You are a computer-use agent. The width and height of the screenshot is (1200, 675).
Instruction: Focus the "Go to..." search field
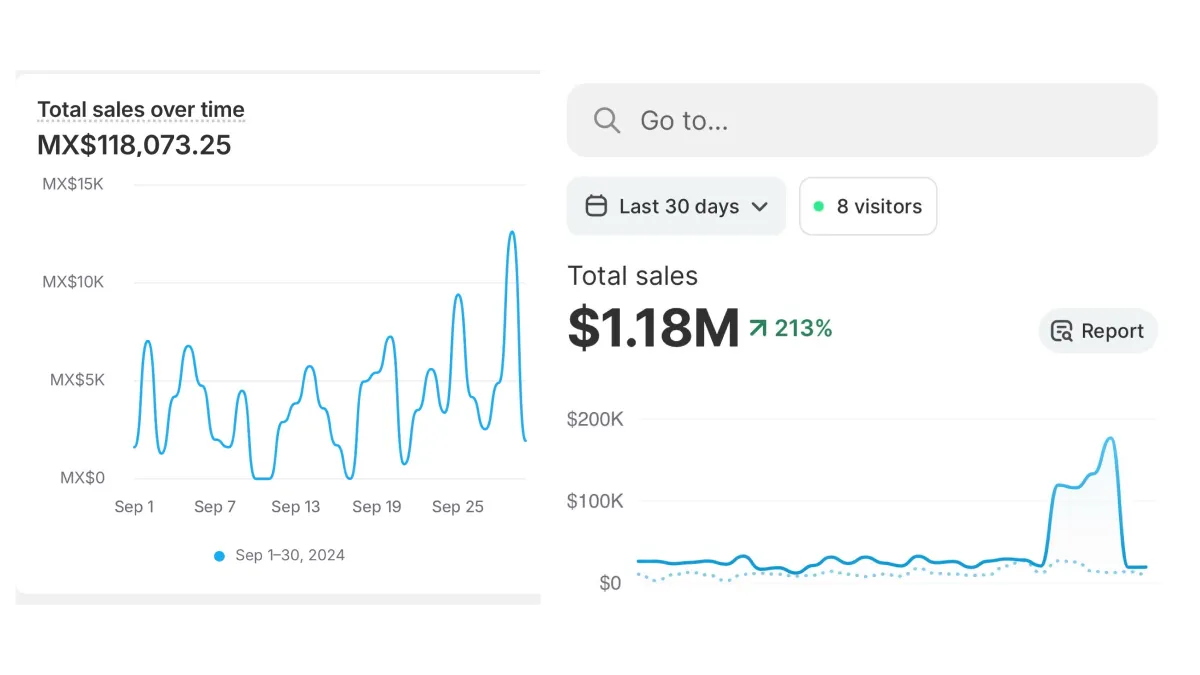(x=862, y=120)
